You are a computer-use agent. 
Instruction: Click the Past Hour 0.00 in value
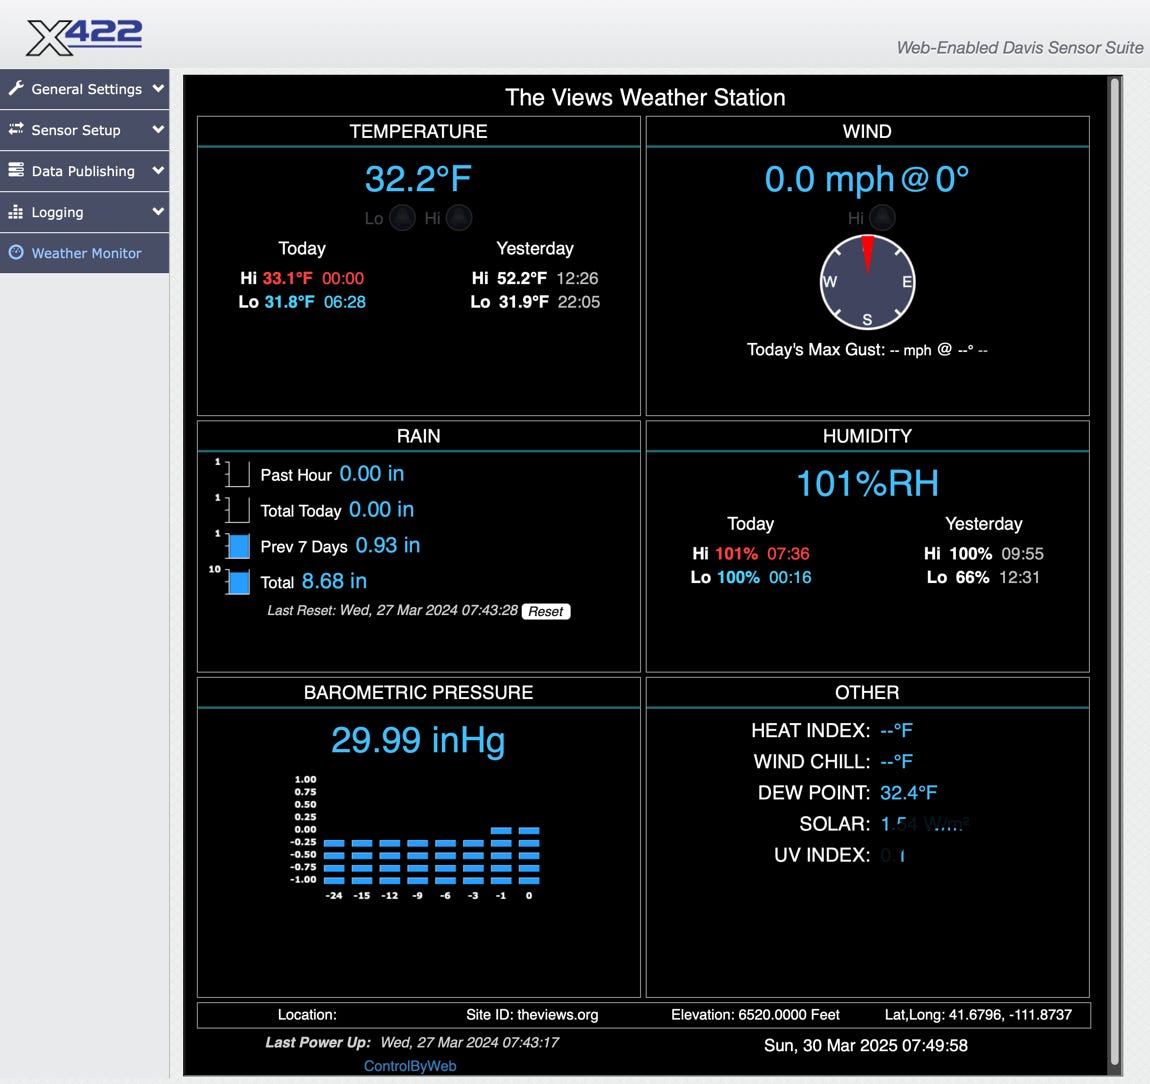pyautogui.click(x=372, y=474)
